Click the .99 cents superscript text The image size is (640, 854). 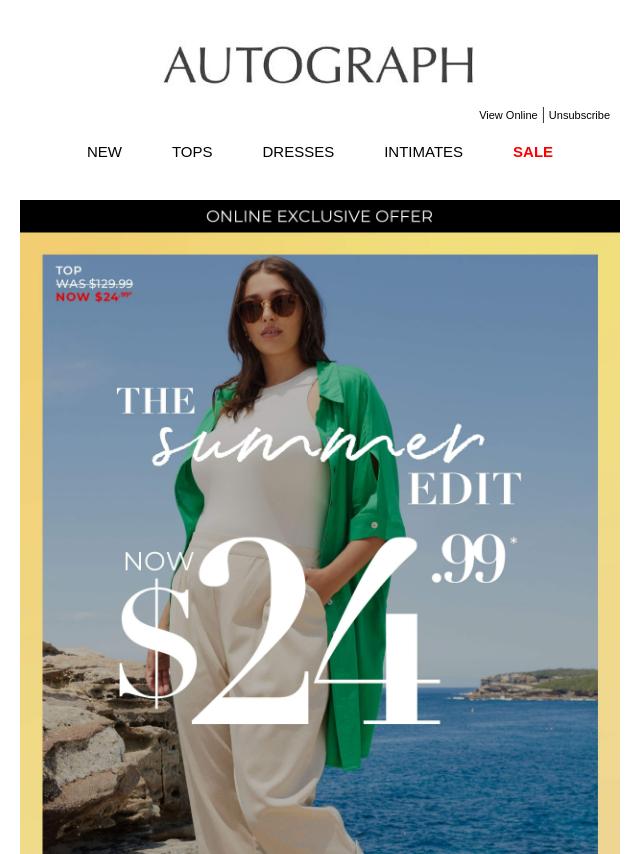471,558
